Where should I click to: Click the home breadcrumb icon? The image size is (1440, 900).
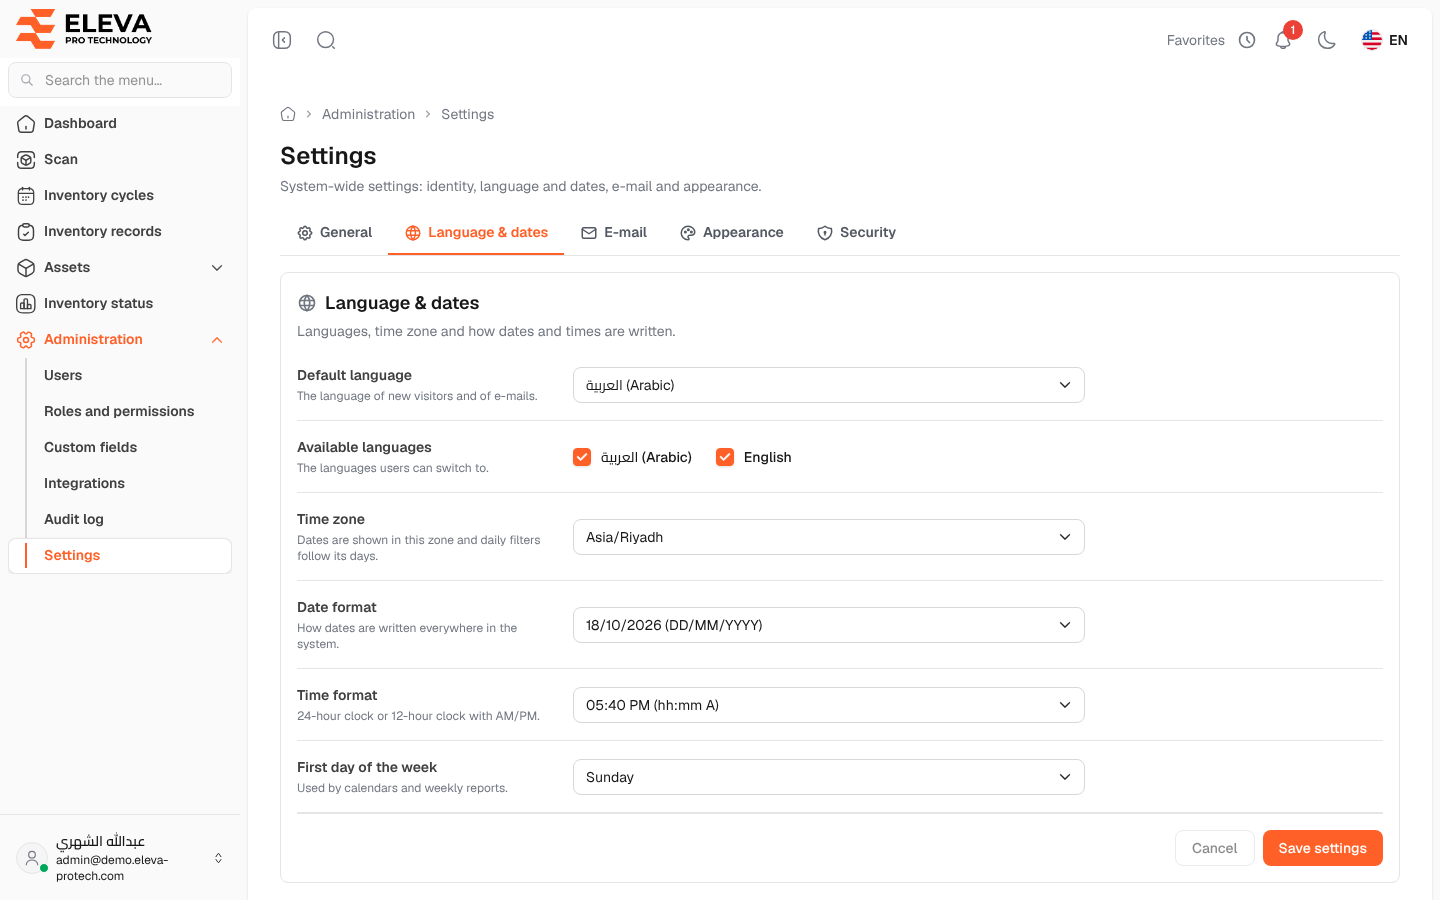[288, 114]
